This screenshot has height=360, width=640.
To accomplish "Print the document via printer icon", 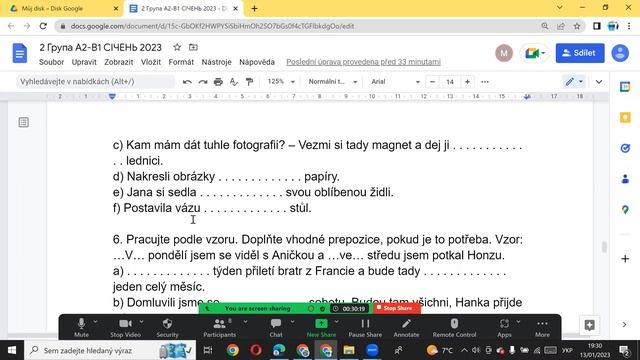I will pyautogui.click(x=218, y=82).
